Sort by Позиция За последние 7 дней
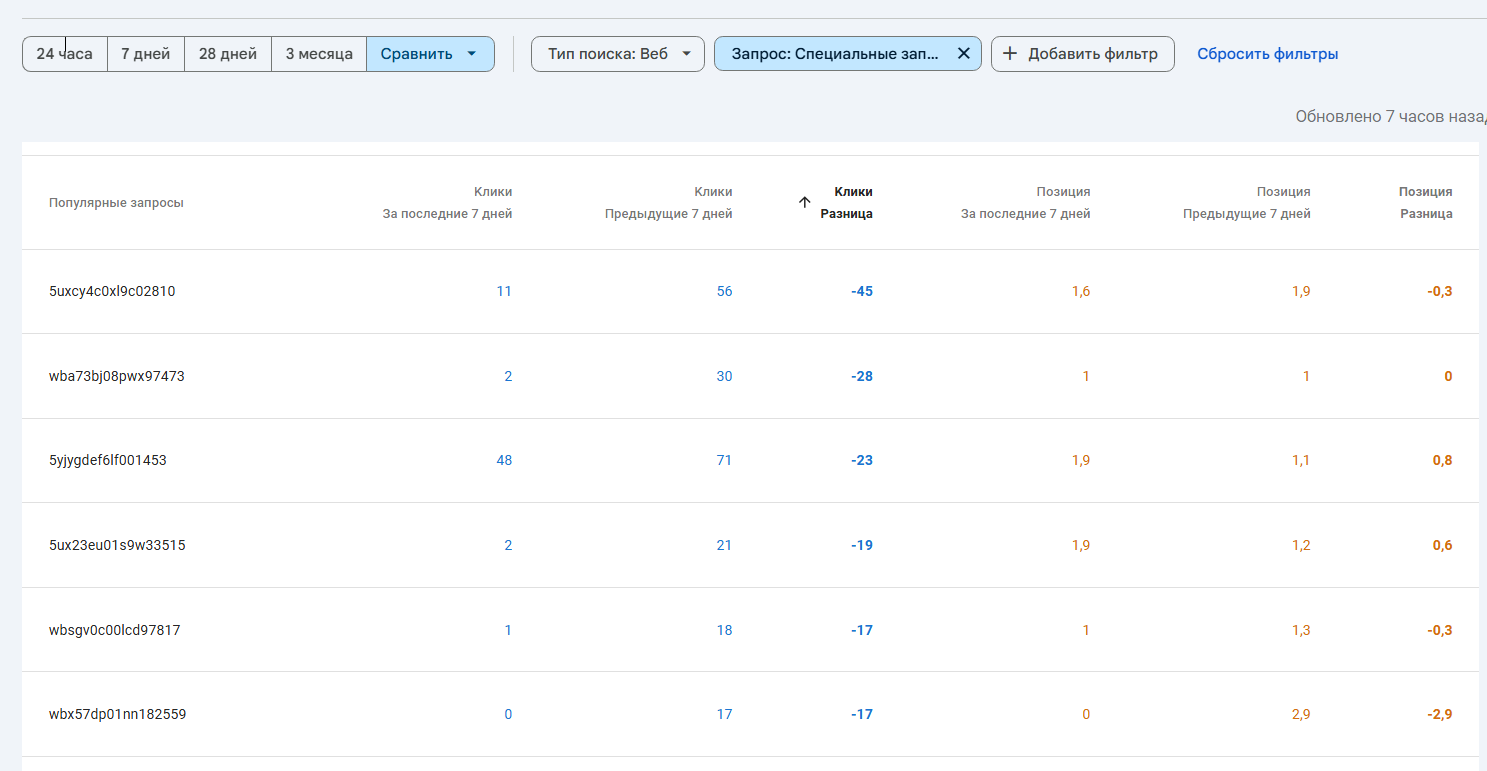Screen dimensions: 1487x771 [1025, 202]
